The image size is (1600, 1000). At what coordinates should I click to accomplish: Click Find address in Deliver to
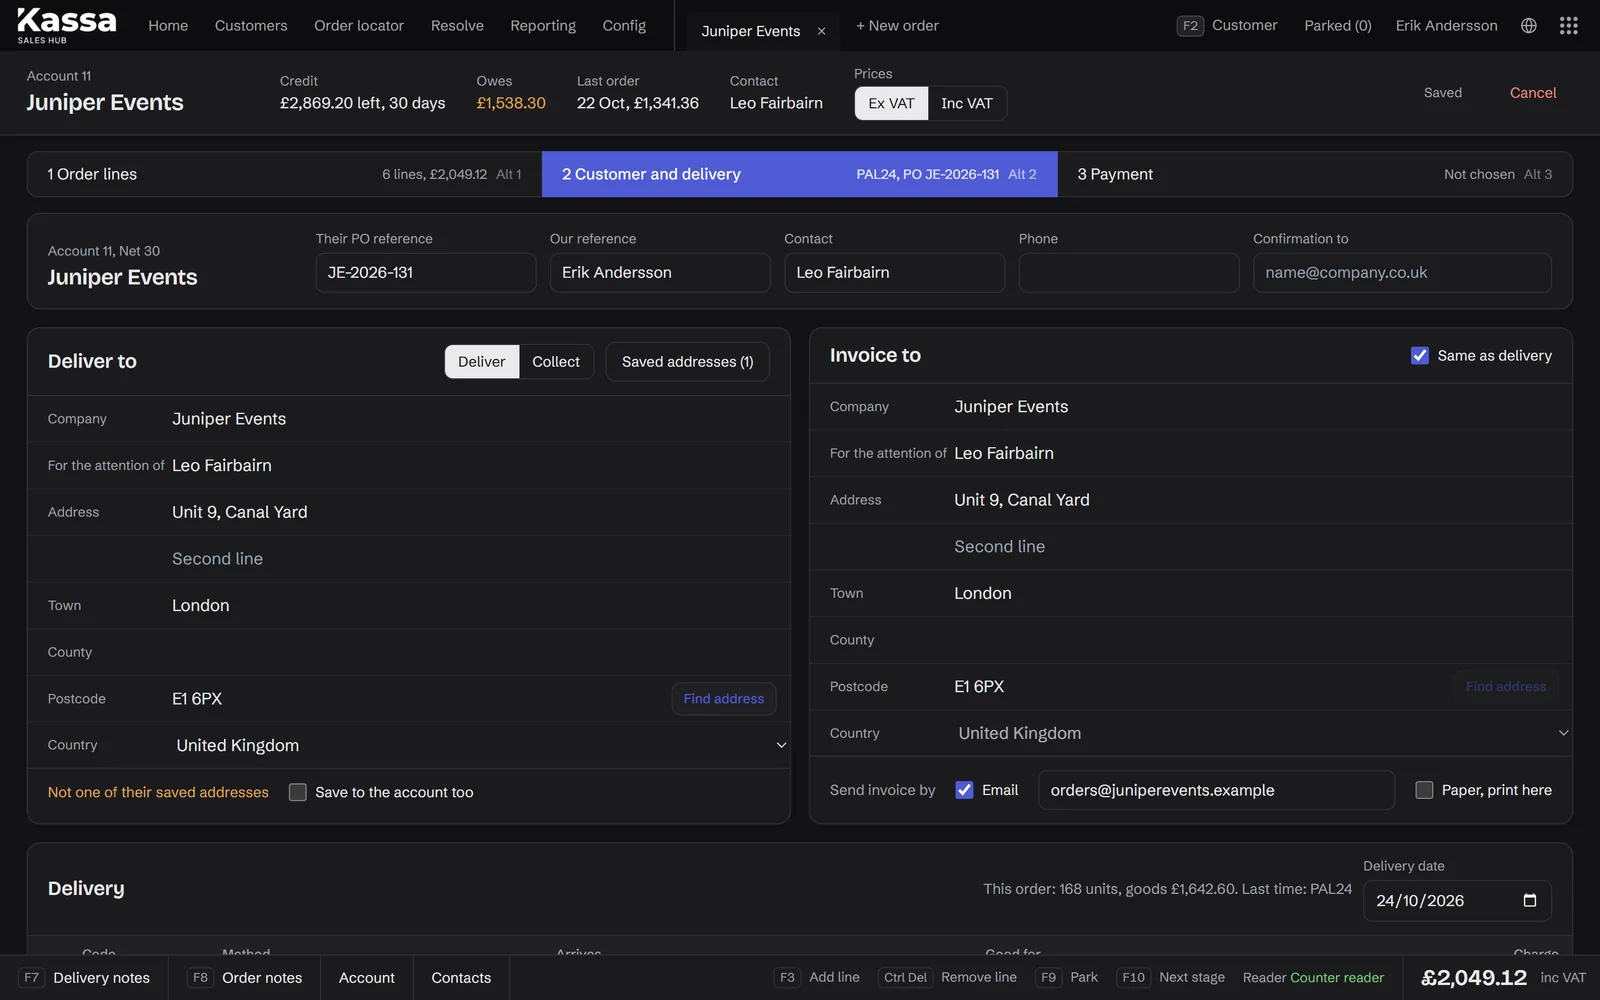(724, 699)
